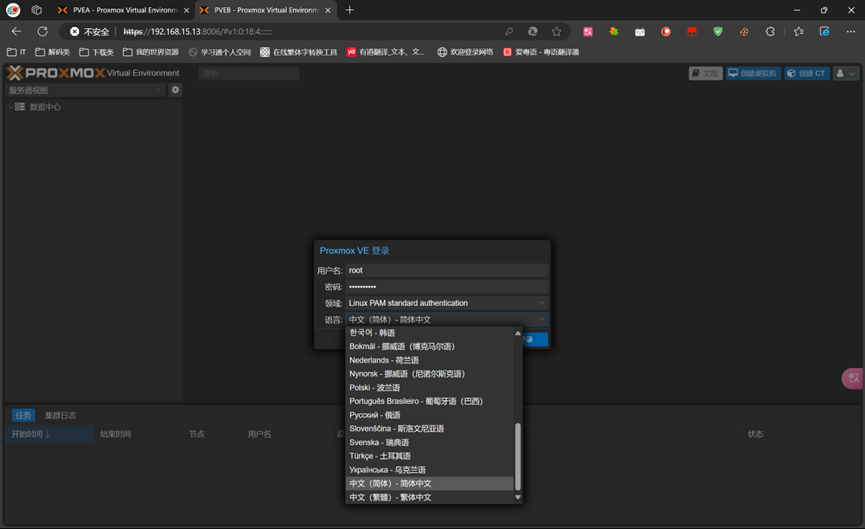The height and width of the screenshot is (529, 865).
Task: Open the 爱粤语 翻译器 bookmark
Action: click(x=541, y=52)
